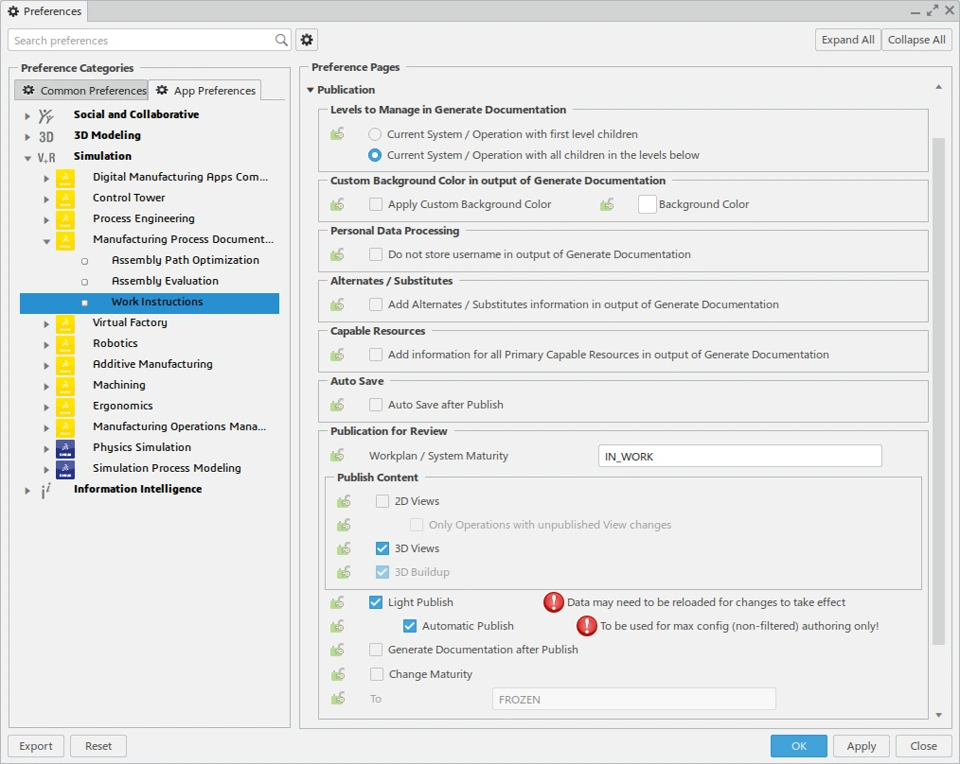Click lock icon beside Do not store username

tap(337, 254)
